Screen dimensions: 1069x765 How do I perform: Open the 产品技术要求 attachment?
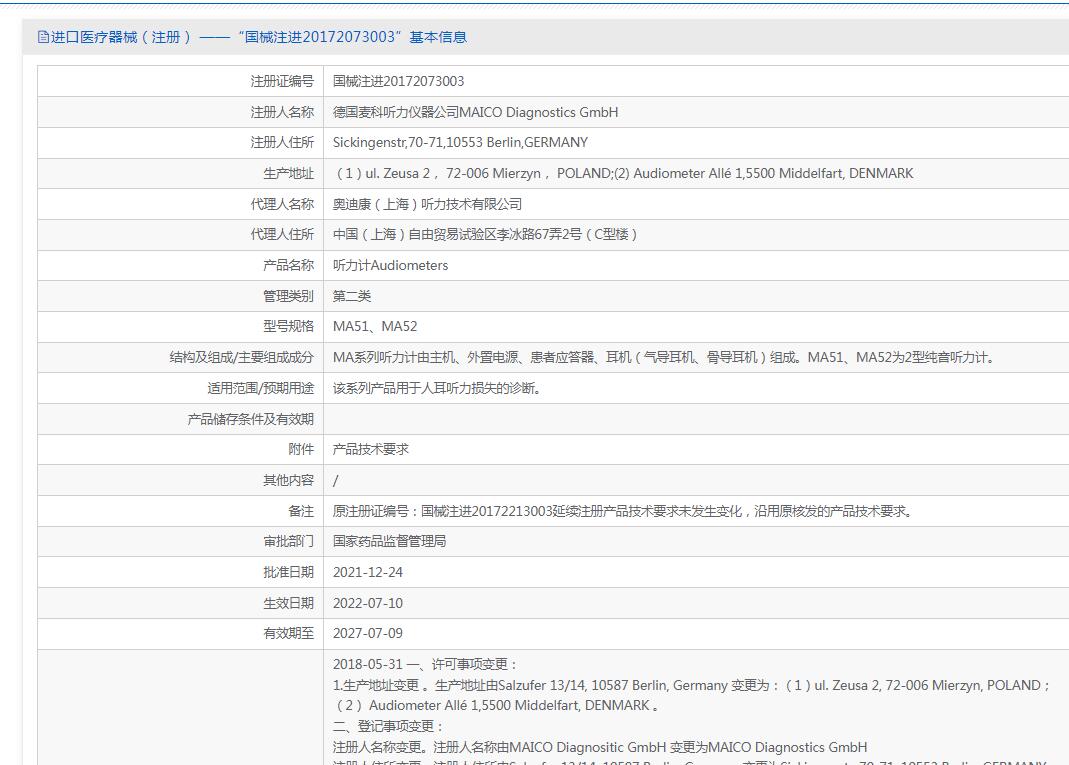(371, 449)
